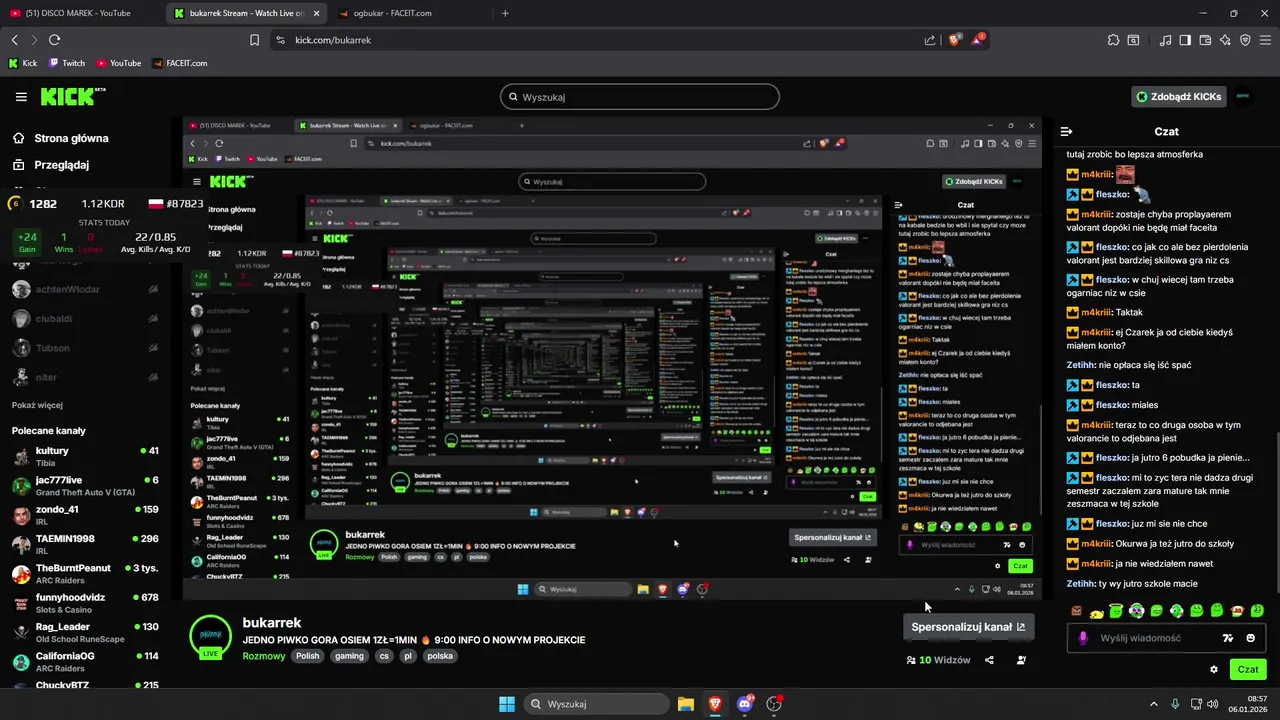Click the polska stream tag
1280x720 pixels.
click(x=440, y=656)
